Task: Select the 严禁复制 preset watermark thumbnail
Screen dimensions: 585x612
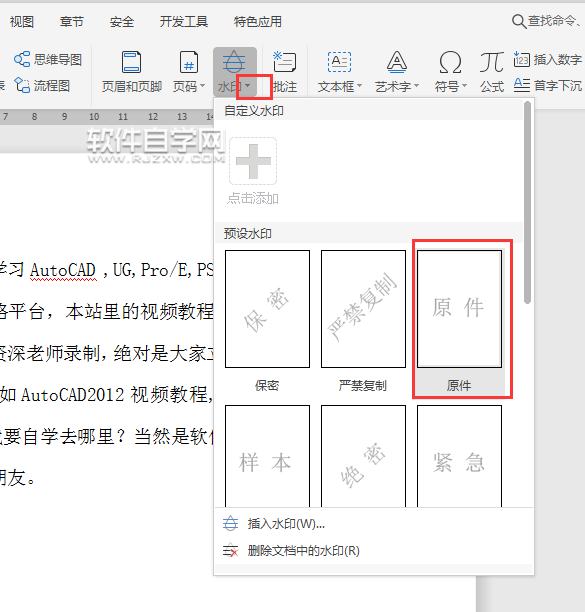Action: click(x=363, y=309)
